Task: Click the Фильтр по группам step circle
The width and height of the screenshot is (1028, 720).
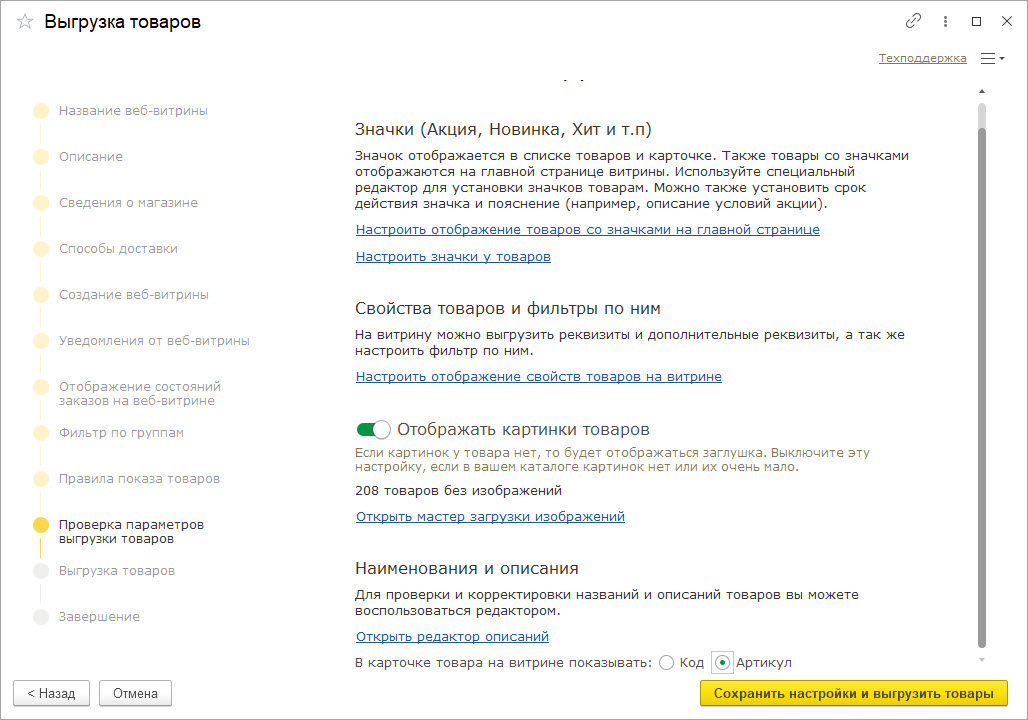Action: click(x=41, y=433)
